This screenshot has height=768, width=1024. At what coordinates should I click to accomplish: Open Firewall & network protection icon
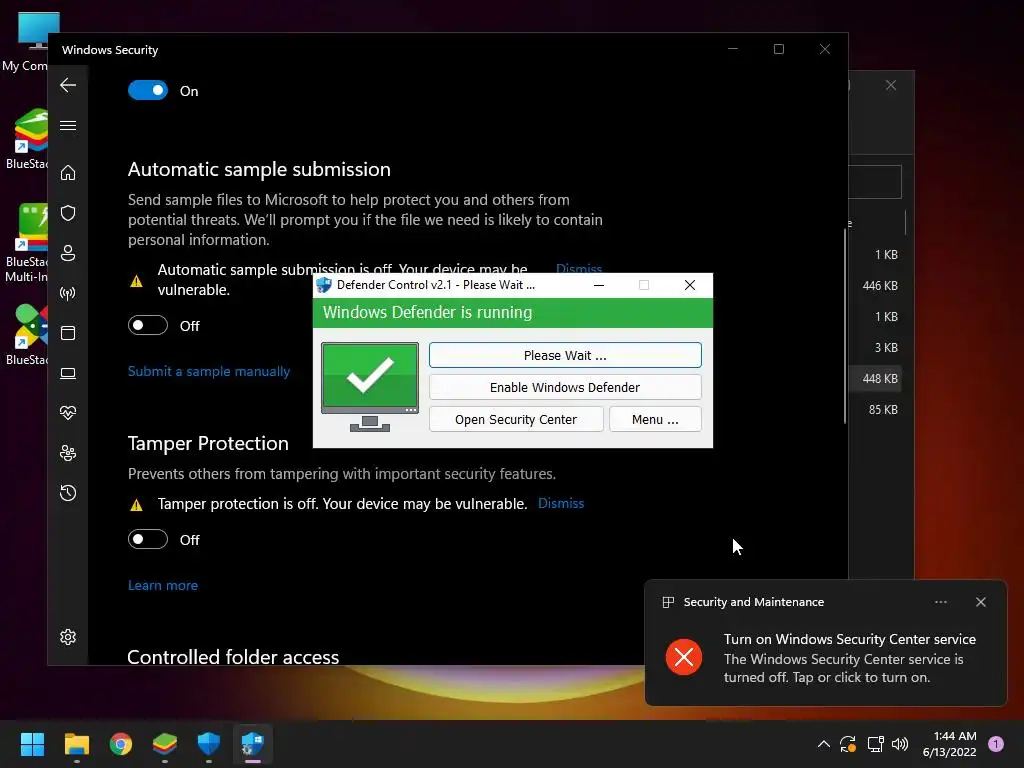click(68, 293)
